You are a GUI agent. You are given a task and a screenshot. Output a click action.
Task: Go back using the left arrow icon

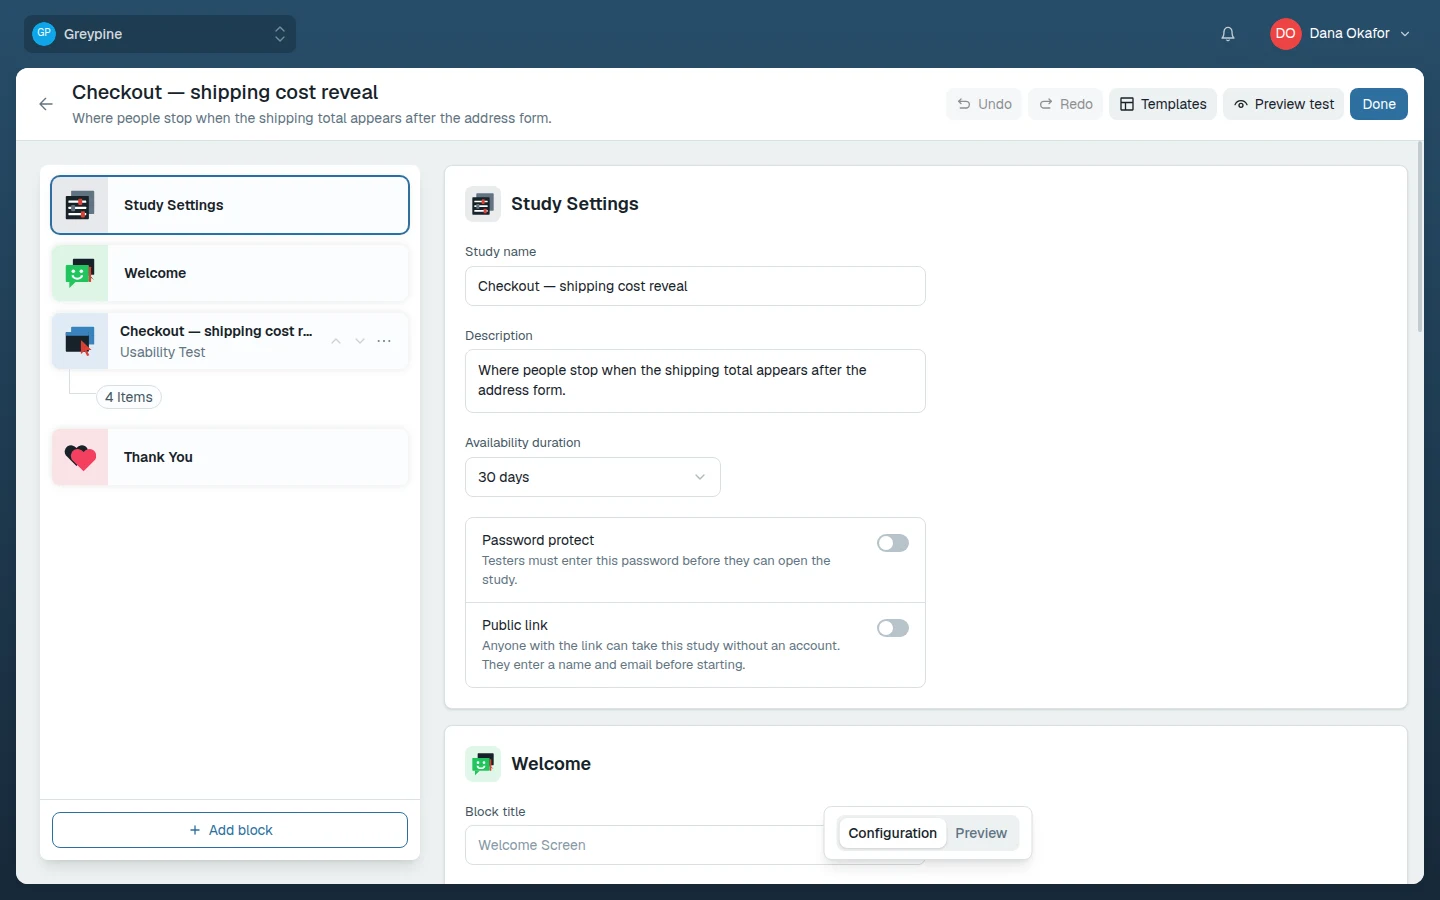[46, 104]
